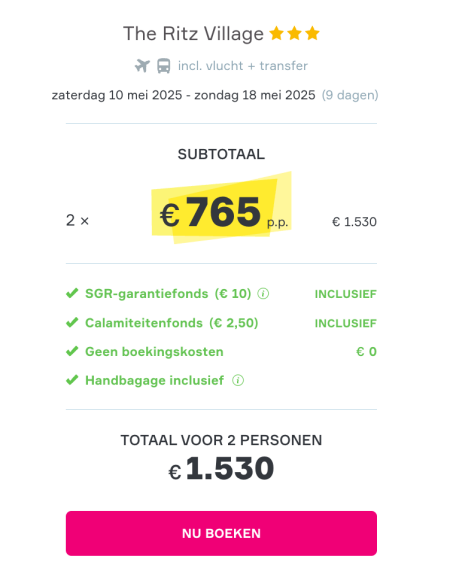Image resolution: width=450 pixels, height=566 pixels.
Task: Click the total € 1.530 amount
Action: coord(221,469)
